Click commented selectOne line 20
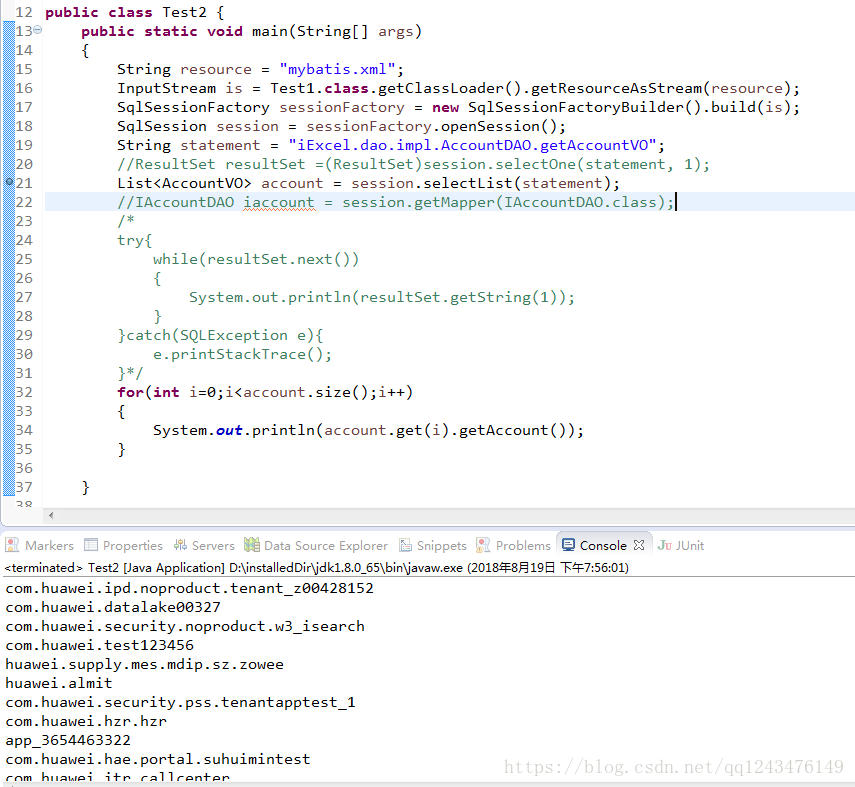 (413, 164)
